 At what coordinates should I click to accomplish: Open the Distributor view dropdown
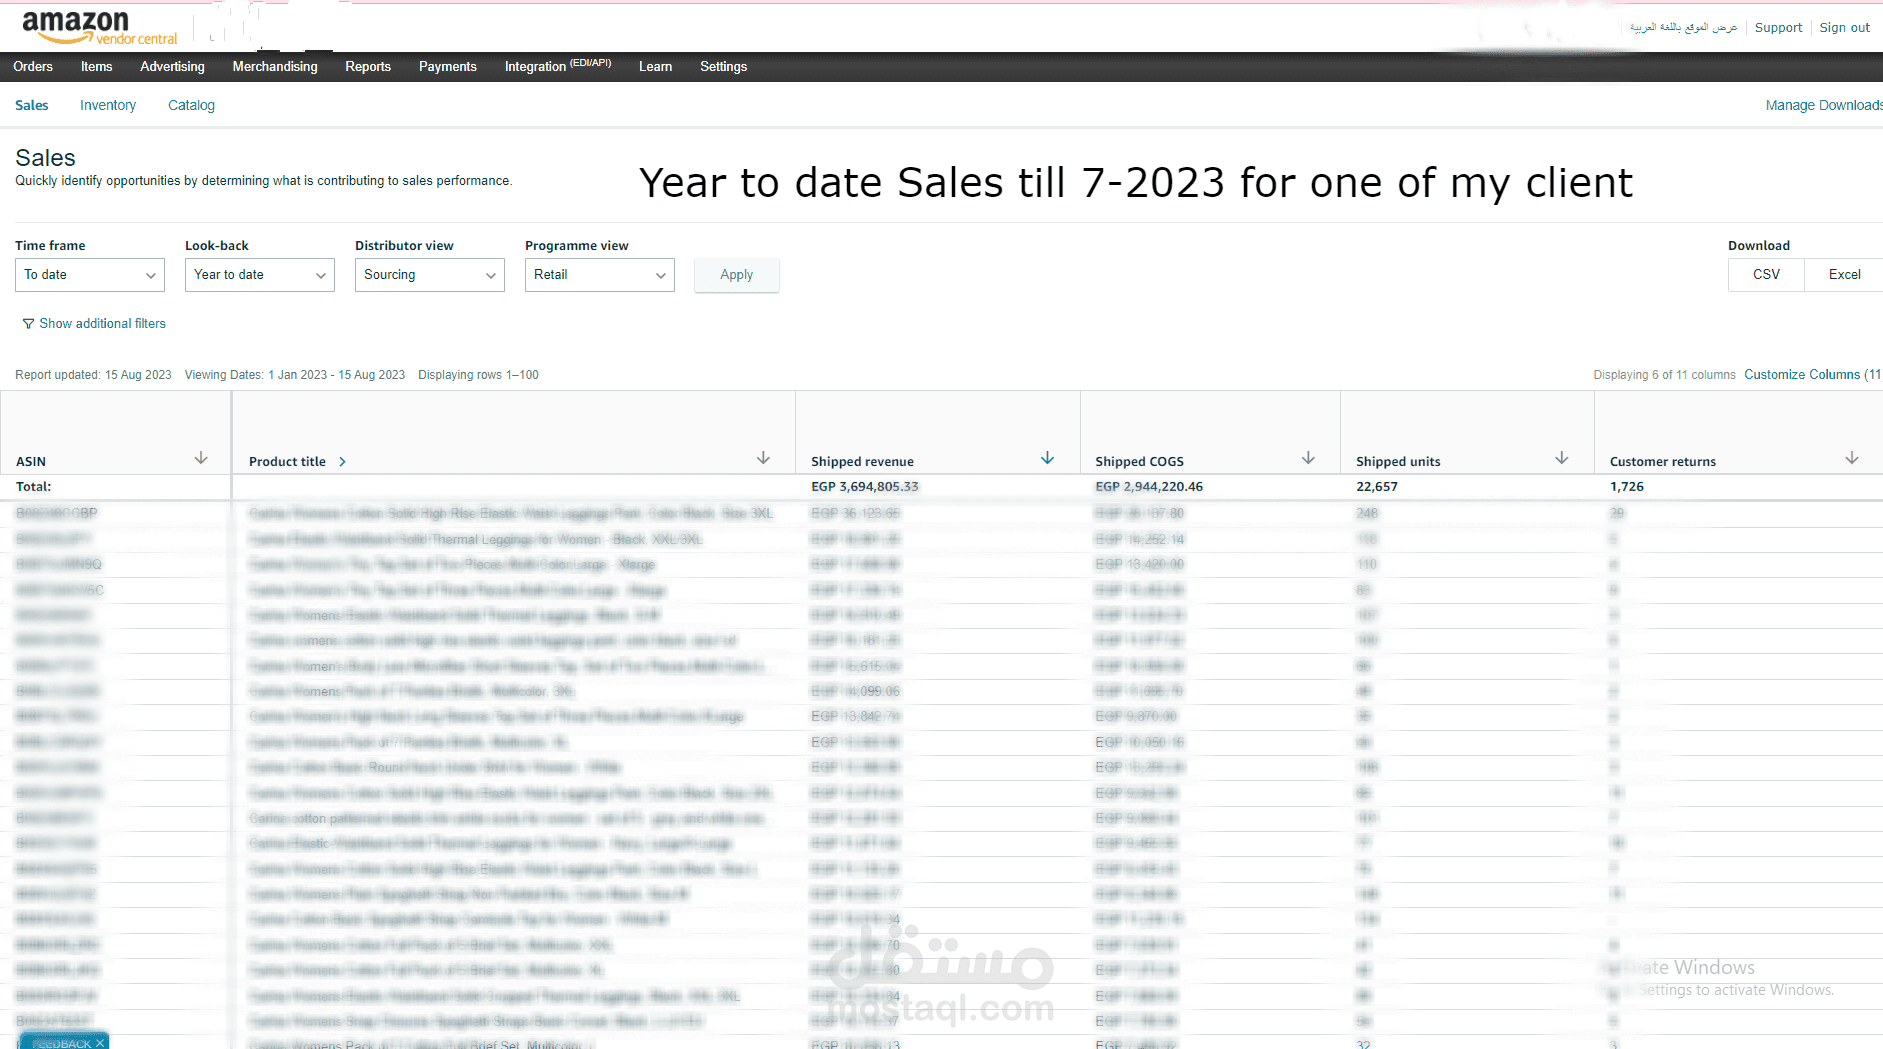[x=430, y=275]
